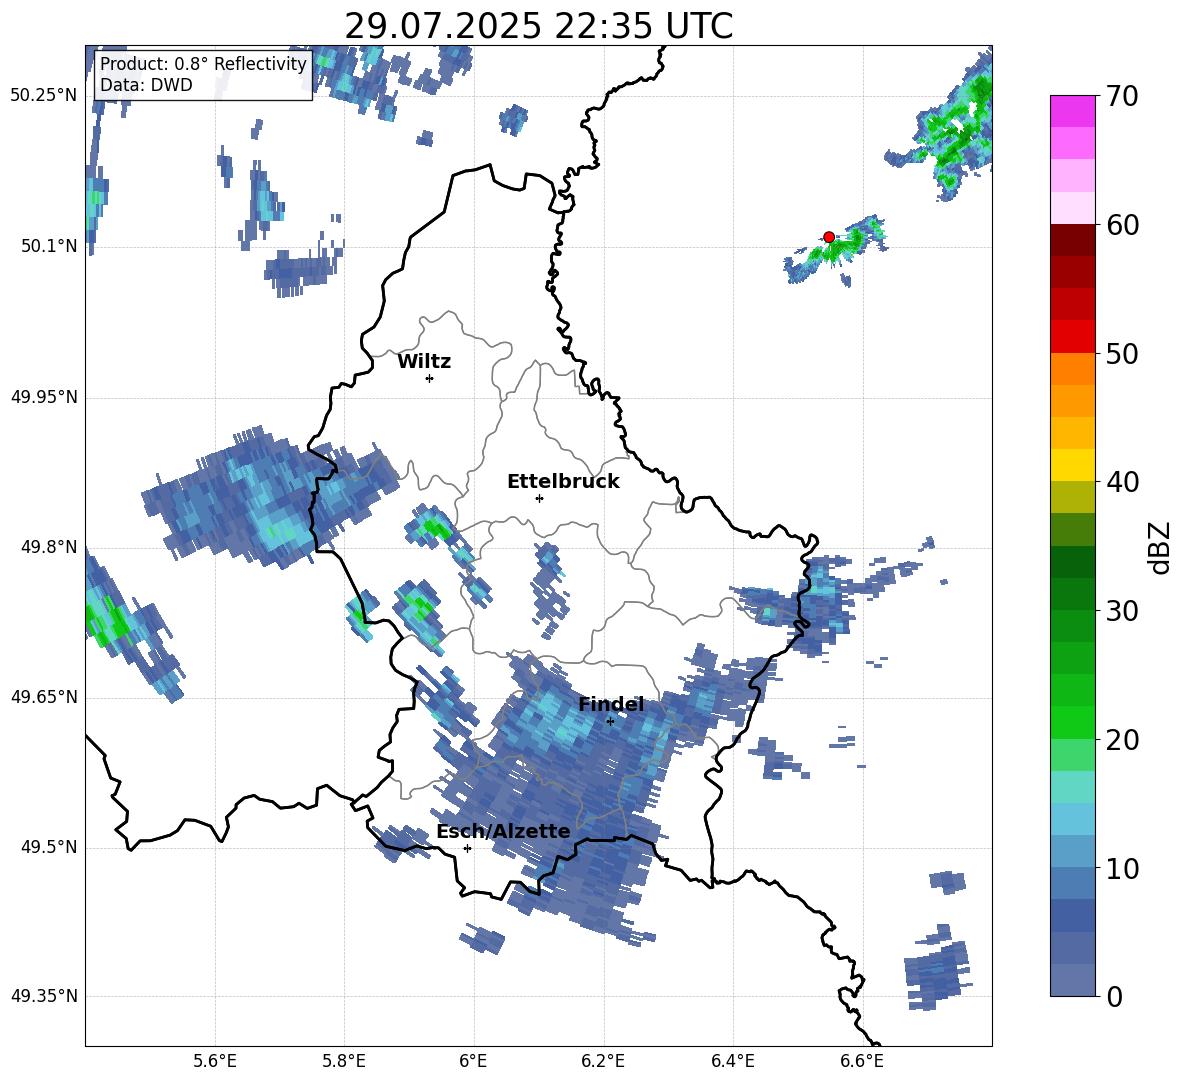Click the Wiltz location cross marker
1184x1081 pixels.
(430, 378)
